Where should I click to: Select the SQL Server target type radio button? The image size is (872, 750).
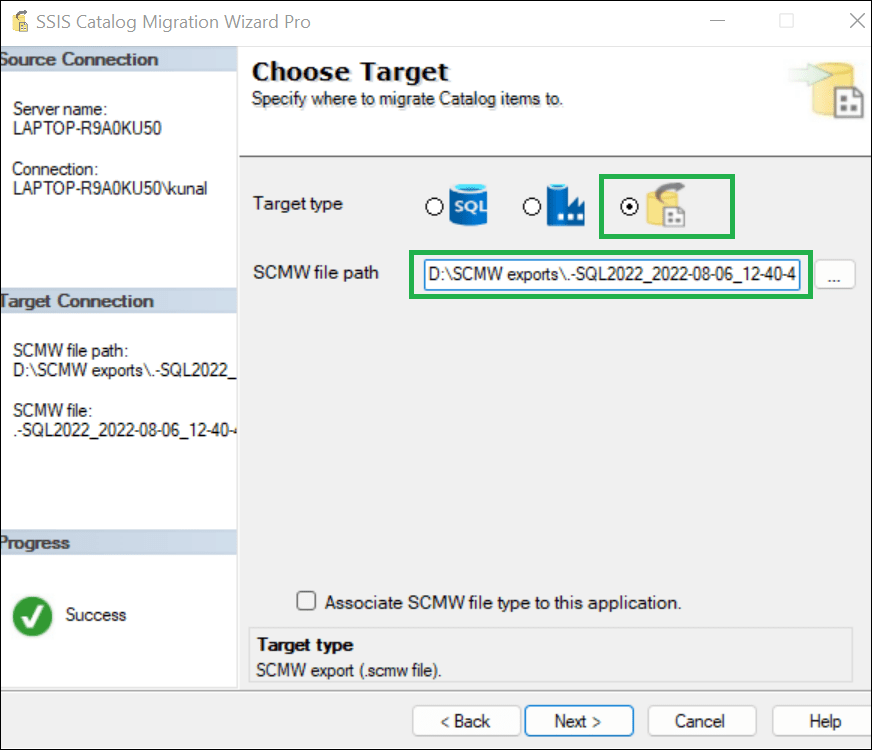tap(434, 207)
